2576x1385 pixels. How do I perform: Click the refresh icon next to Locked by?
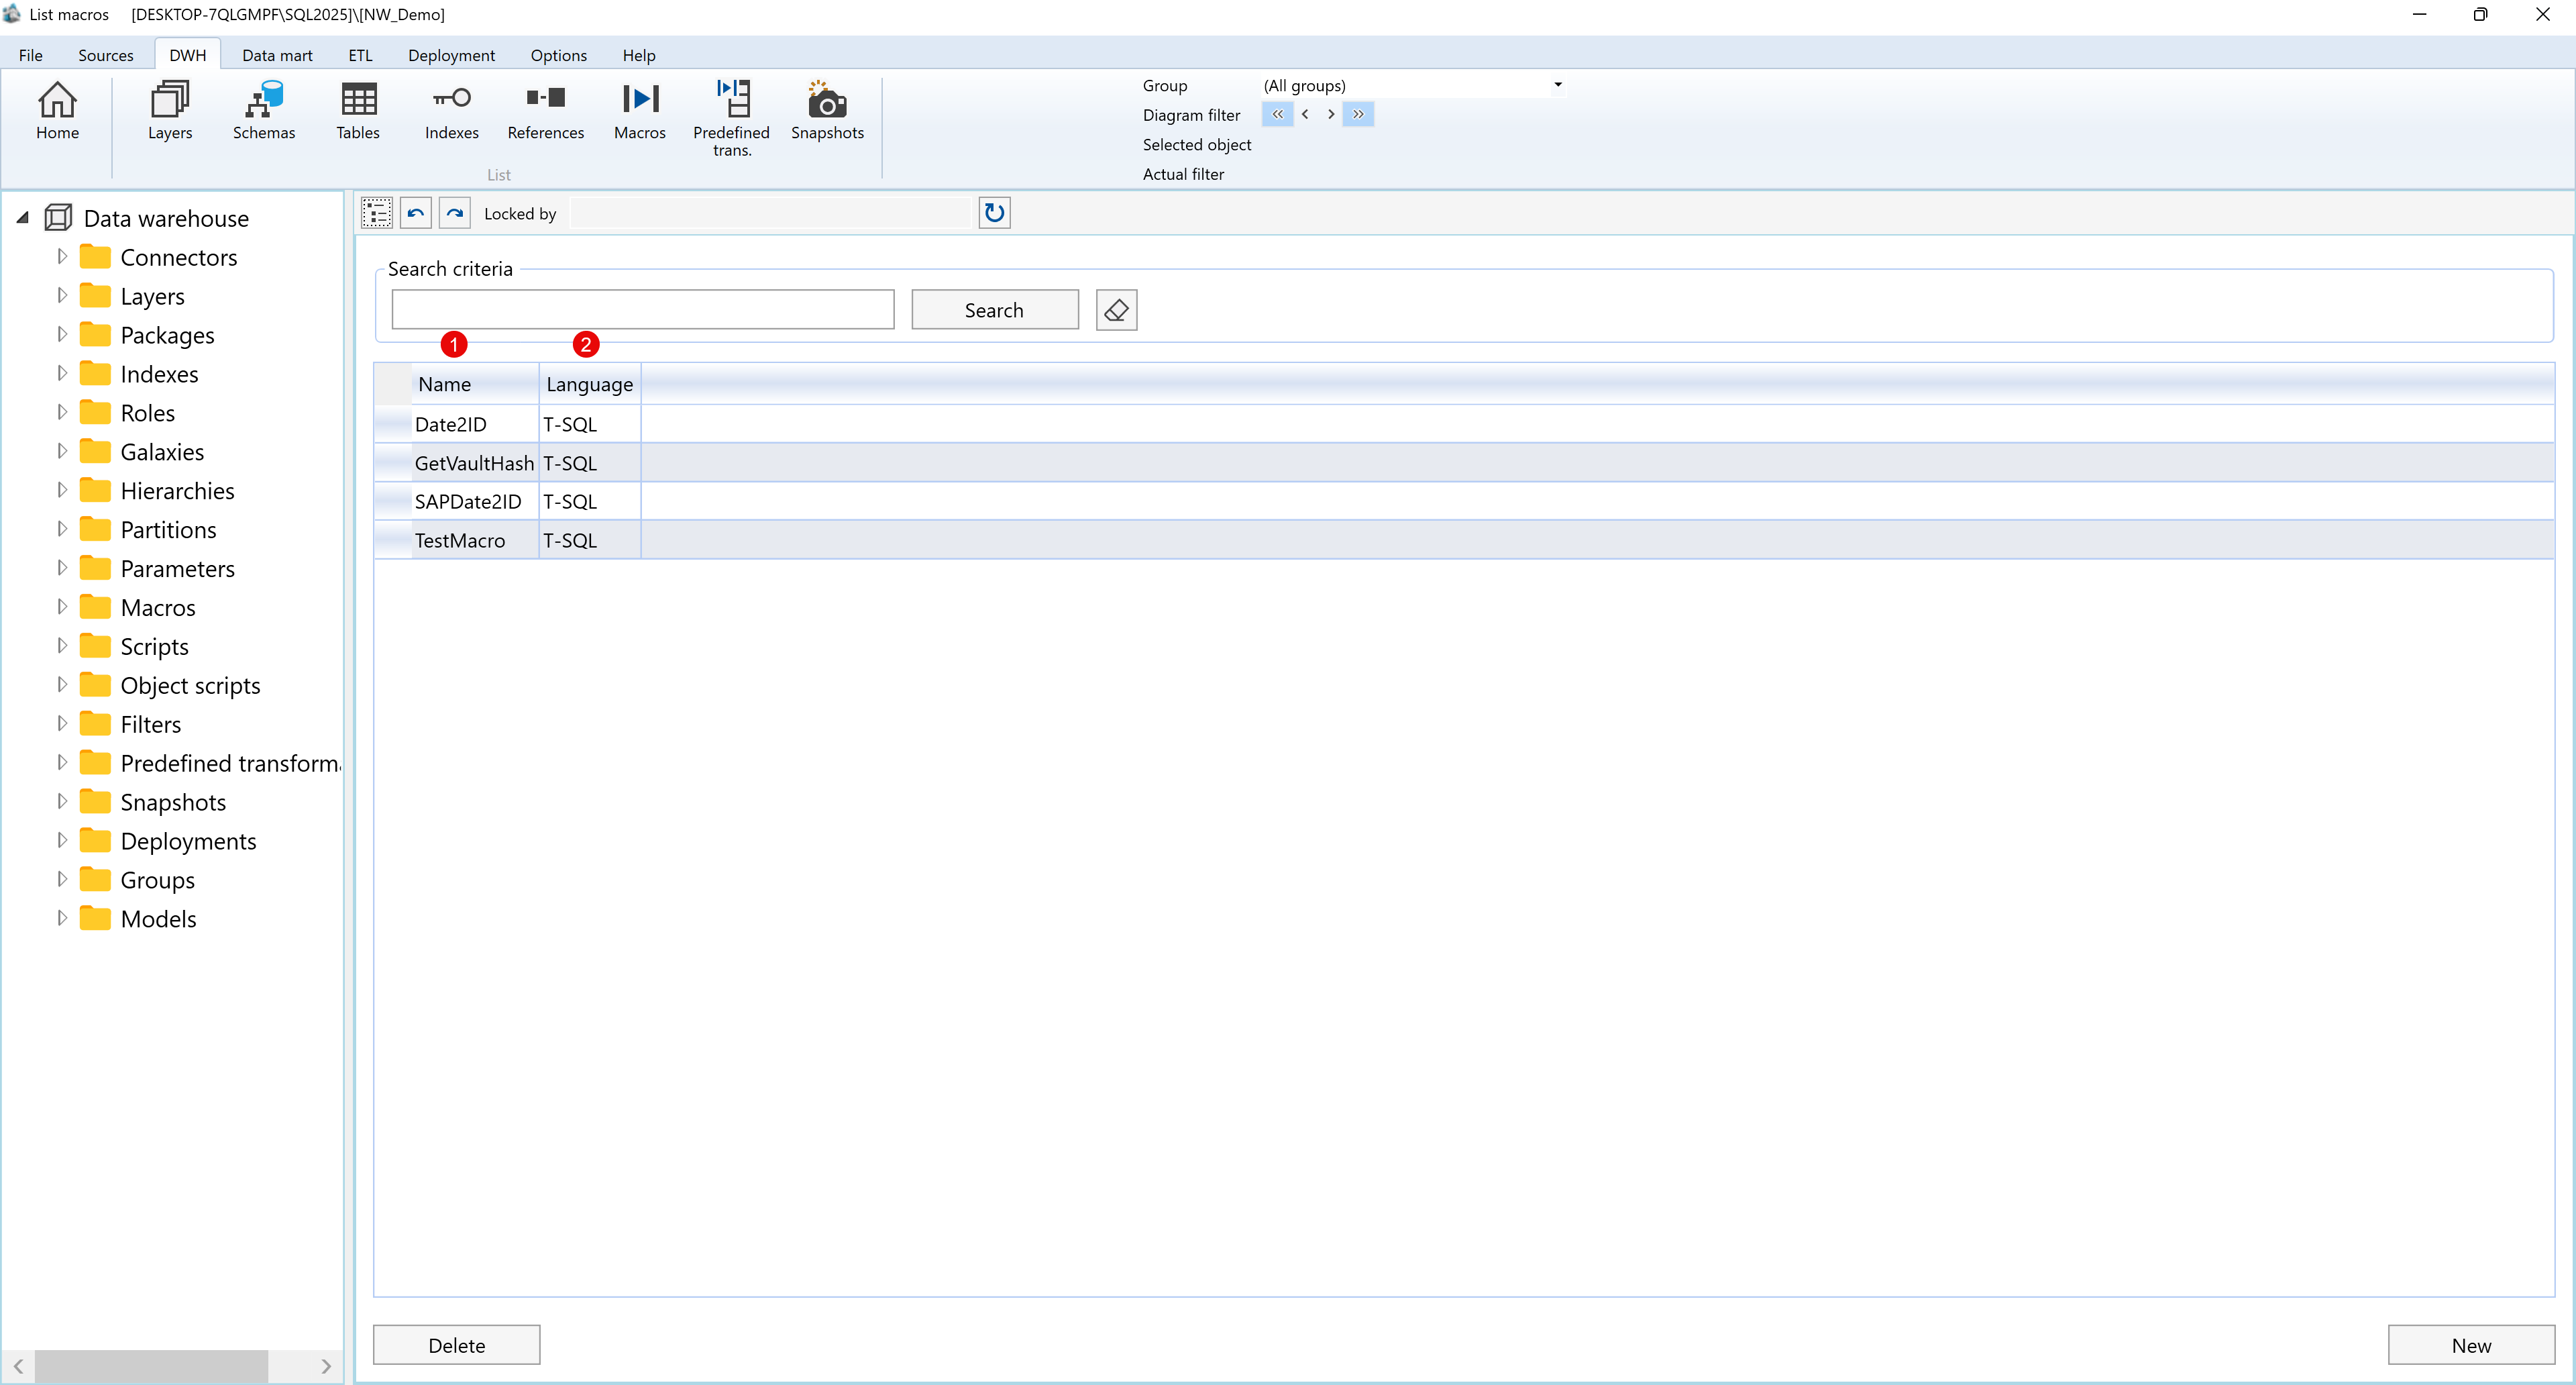(993, 212)
